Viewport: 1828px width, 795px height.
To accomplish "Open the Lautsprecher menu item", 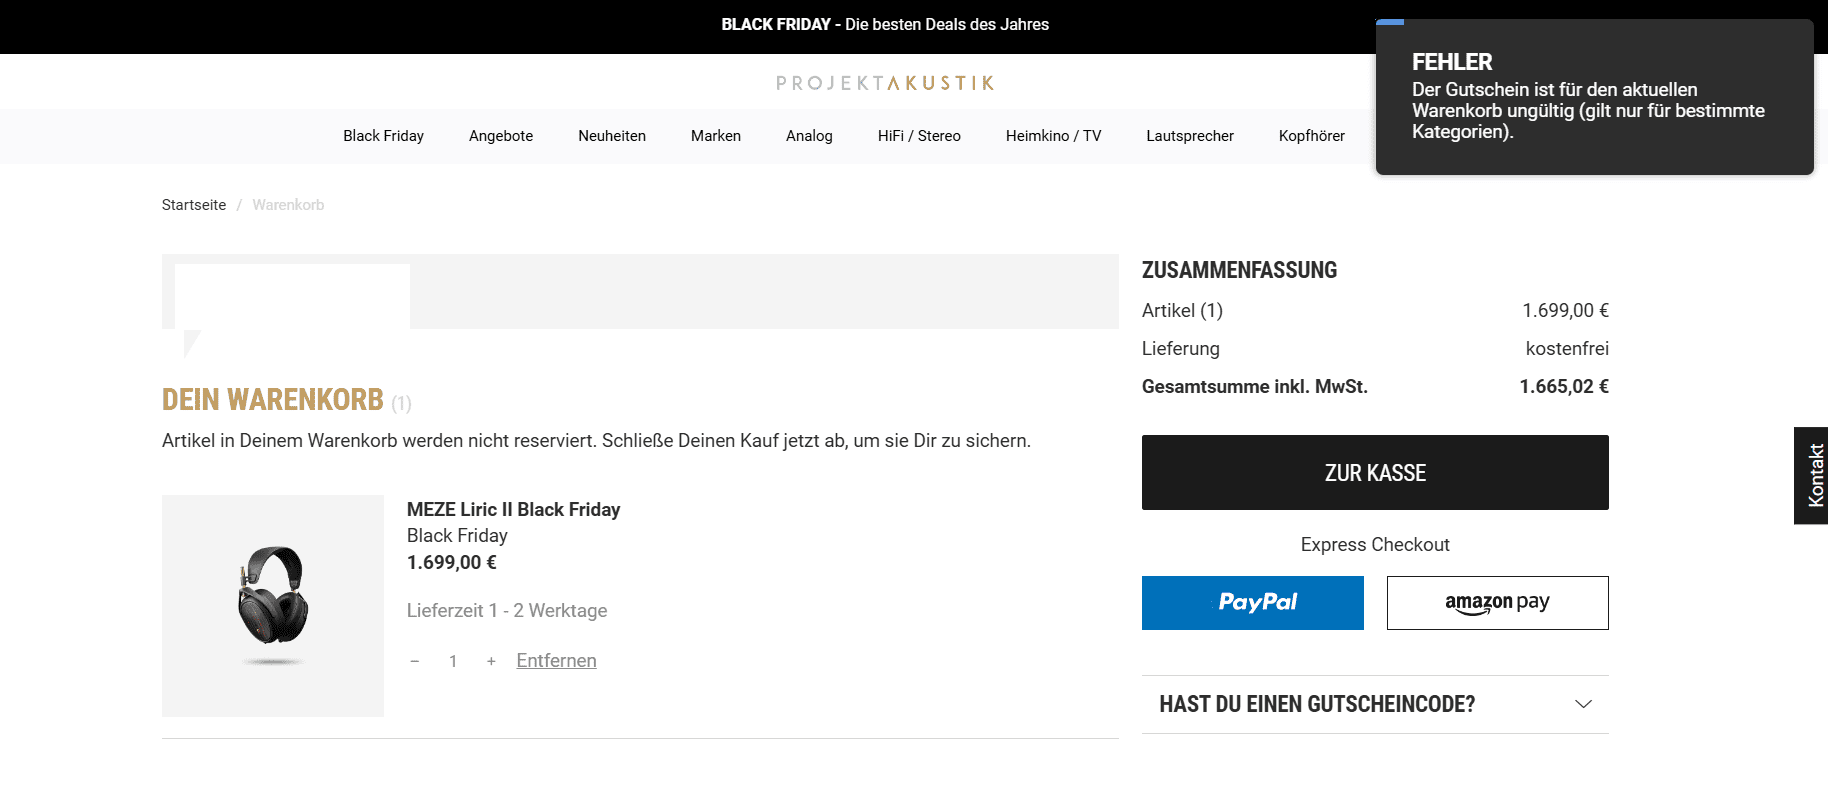I will coord(1190,136).
